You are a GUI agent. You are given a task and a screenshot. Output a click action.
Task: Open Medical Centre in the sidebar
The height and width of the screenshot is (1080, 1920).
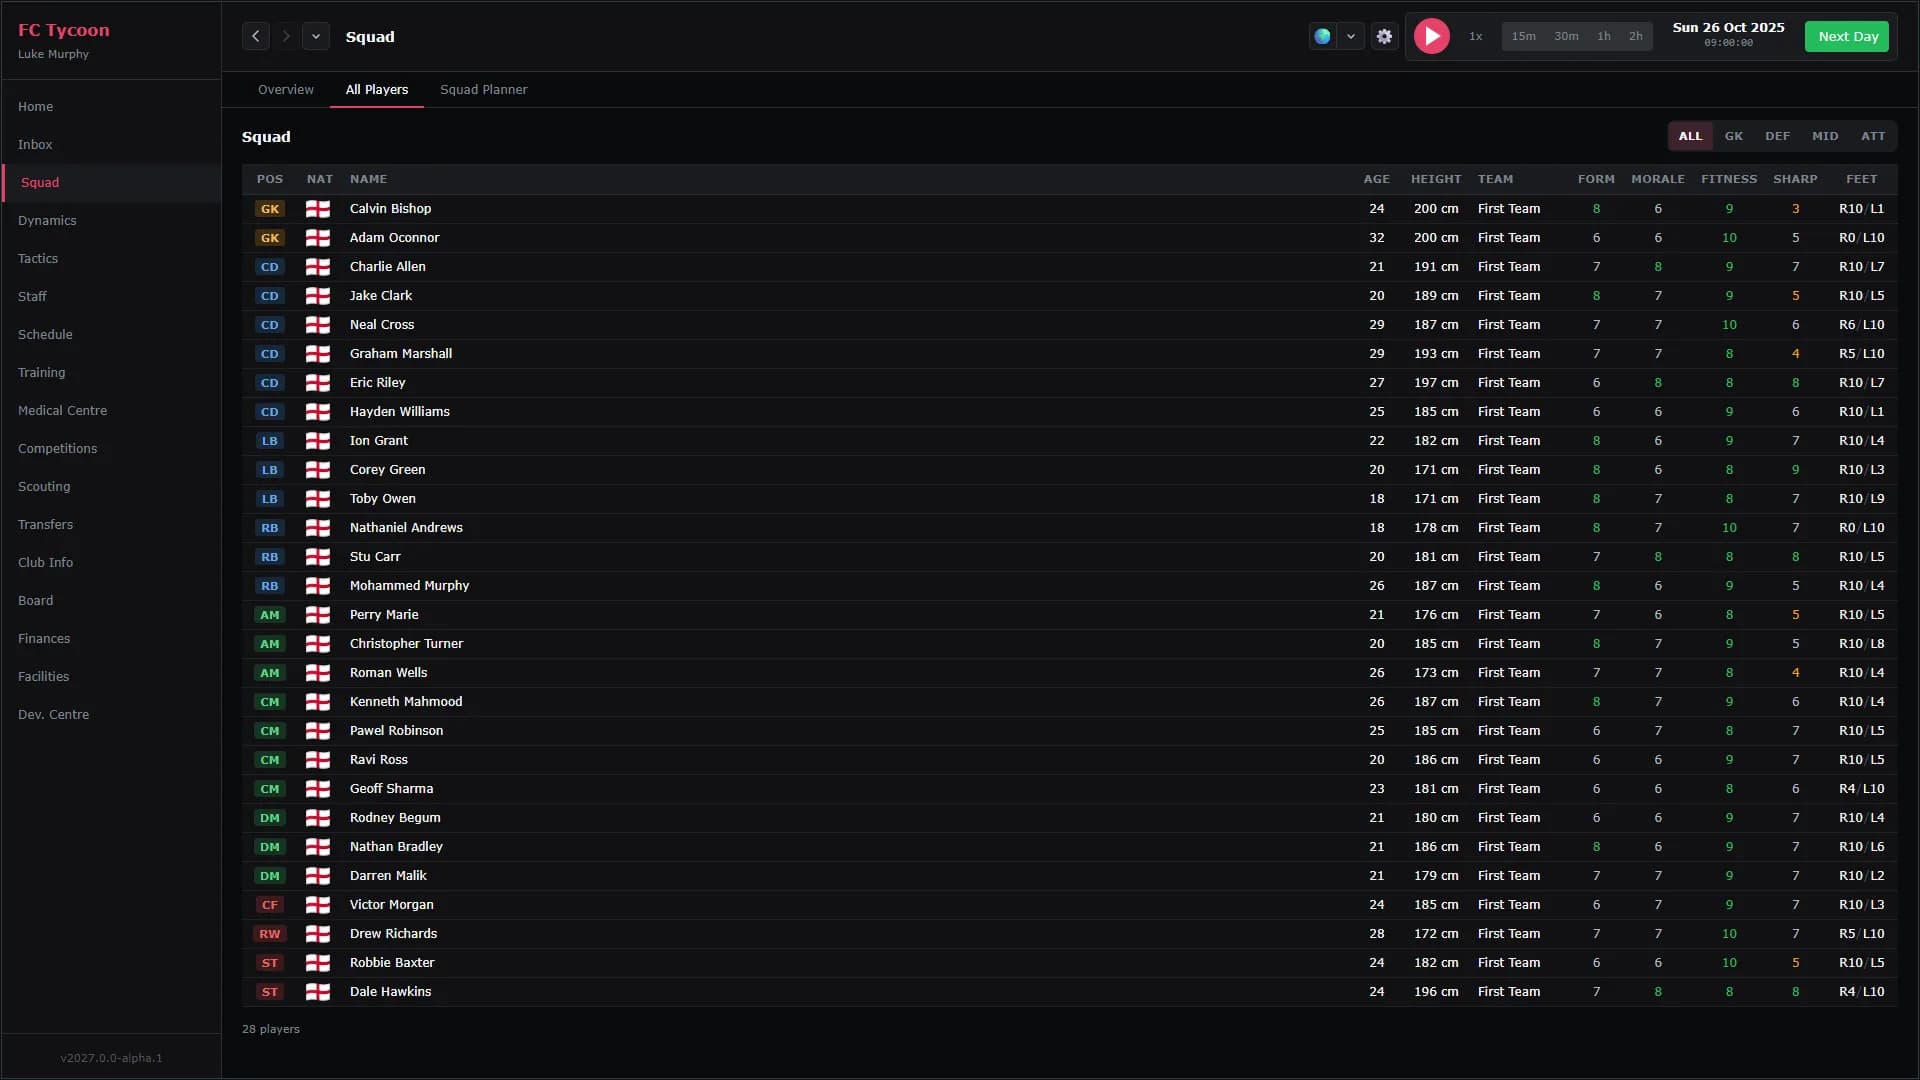coord(111,411)
